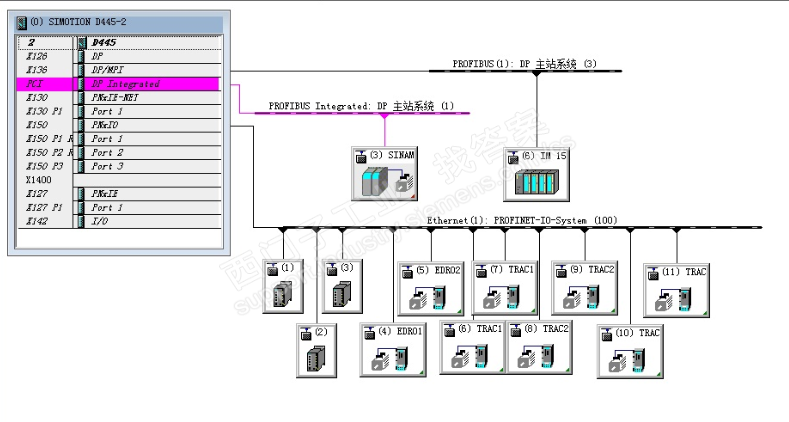Select the SINAMICS drive station icon (3)
789x422 pixels.
coord(384,174)
